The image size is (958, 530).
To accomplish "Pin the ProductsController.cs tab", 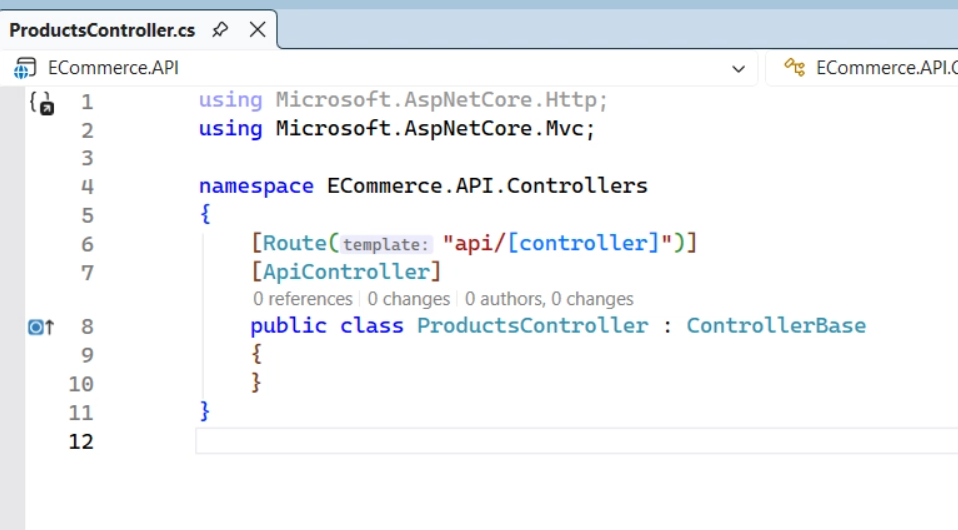I will point(220,29).
